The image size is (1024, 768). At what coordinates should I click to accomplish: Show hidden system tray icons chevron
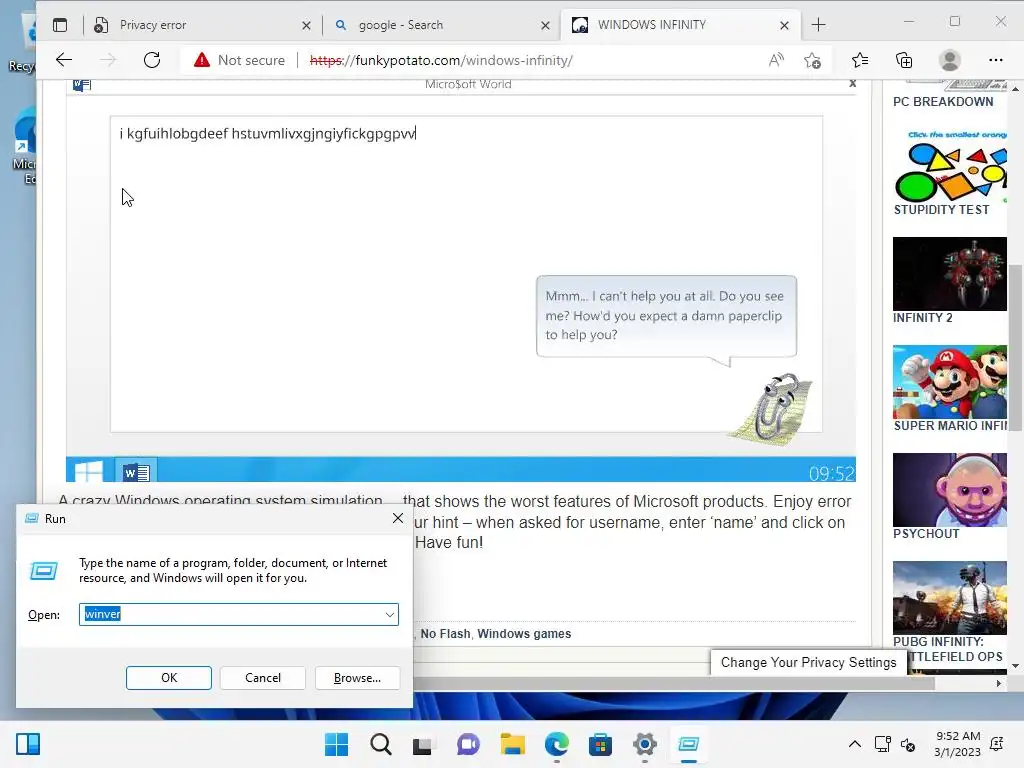tap(854, 744)
